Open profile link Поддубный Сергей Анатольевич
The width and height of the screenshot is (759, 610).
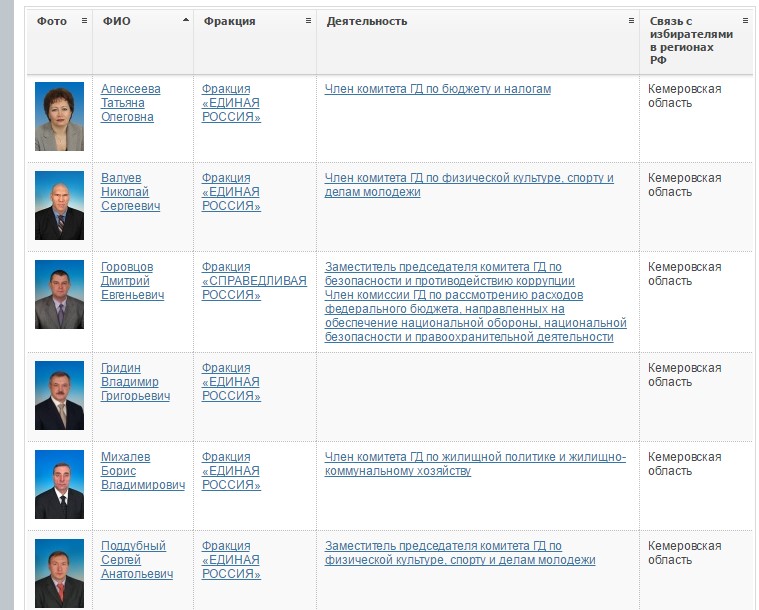pyautogui.click(x=137, y=560)
